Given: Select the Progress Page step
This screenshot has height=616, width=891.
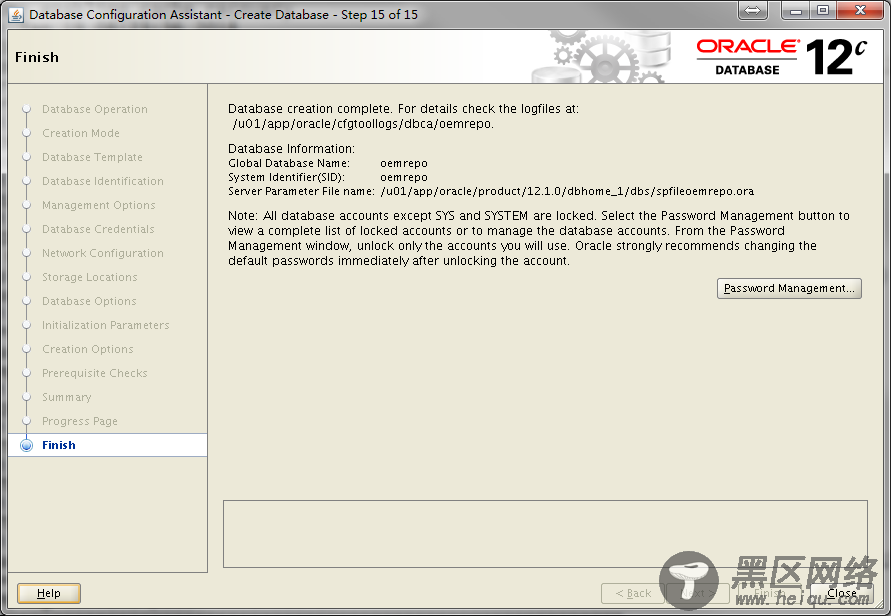Looking at the screenshot, I should 80,421.
